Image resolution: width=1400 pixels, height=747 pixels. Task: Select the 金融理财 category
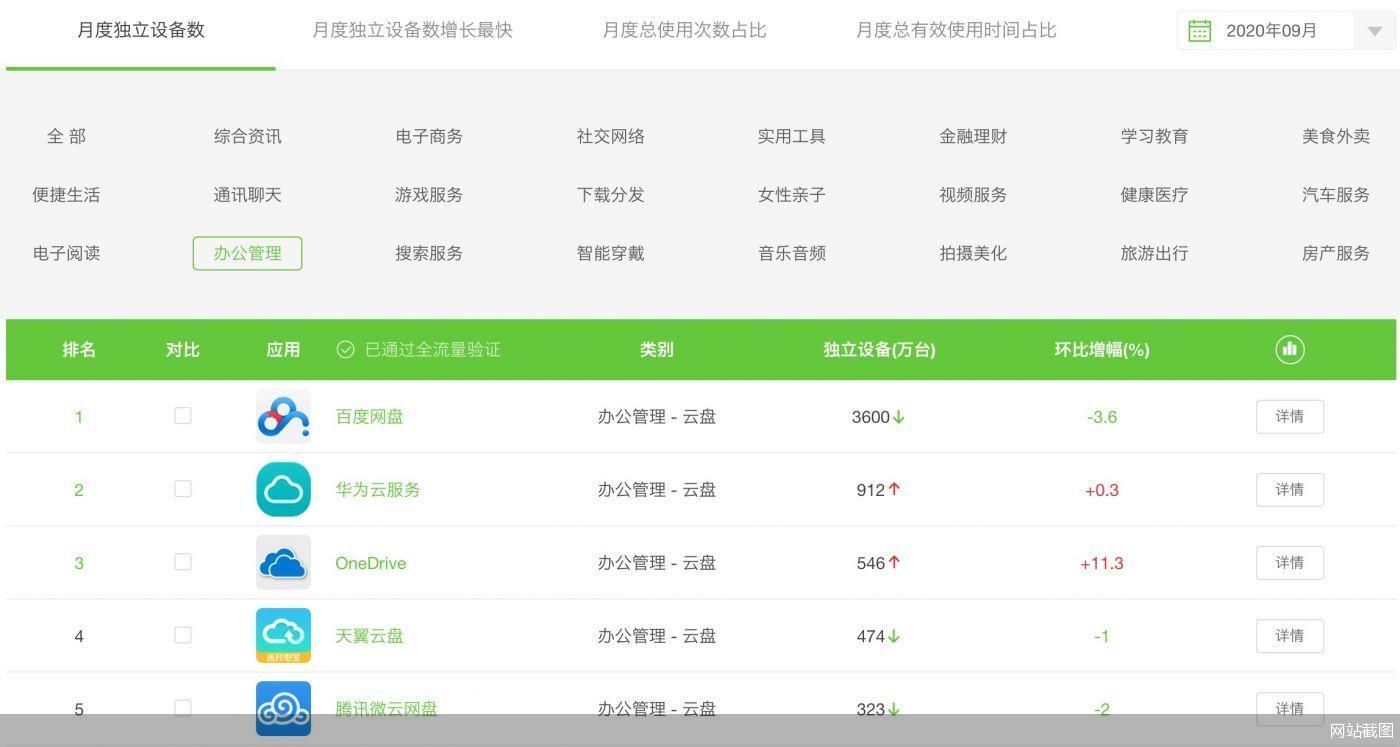click(973, 136)
